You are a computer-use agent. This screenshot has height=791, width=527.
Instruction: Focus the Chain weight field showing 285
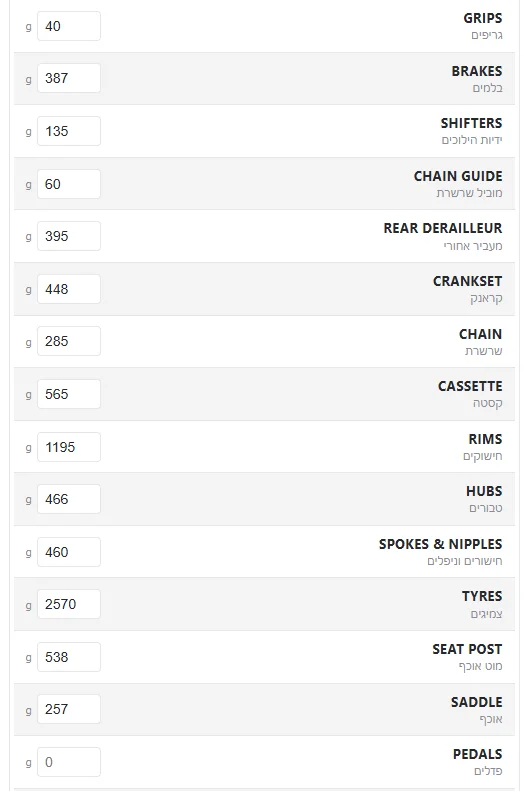pyautogui.click(x=69, y=341)
